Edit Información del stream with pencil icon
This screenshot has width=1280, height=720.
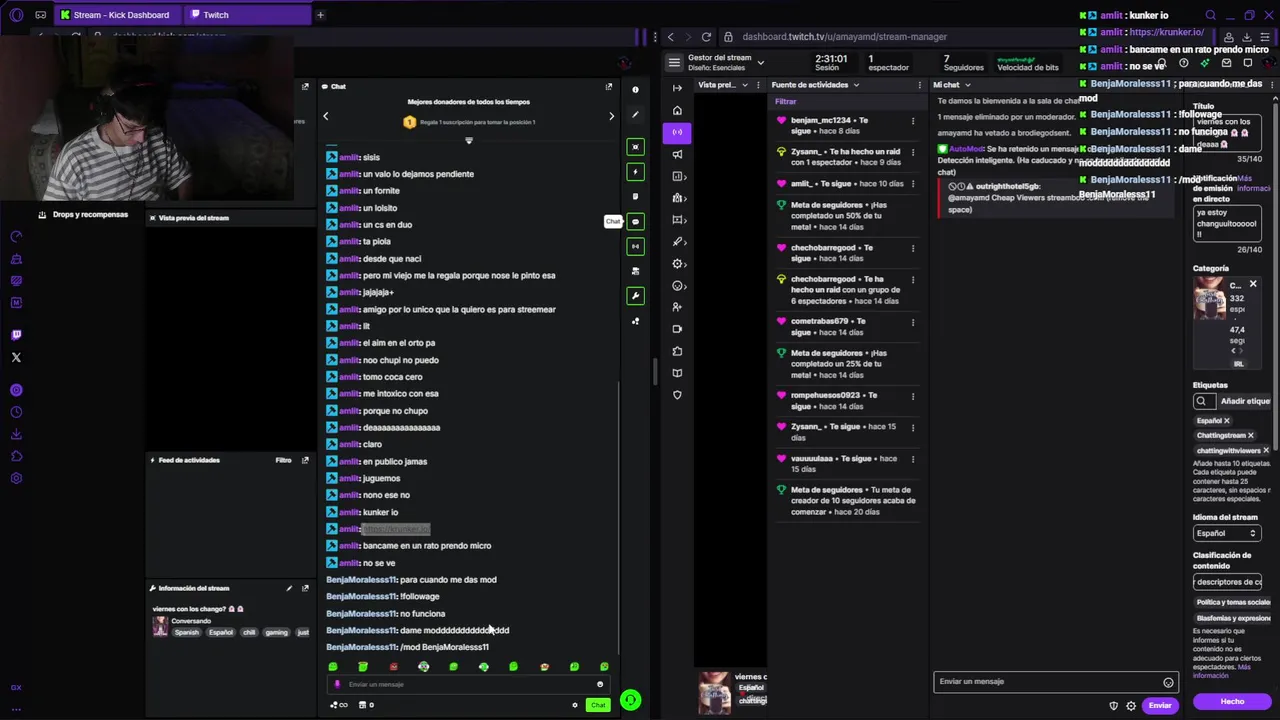(x=289, y=588)
